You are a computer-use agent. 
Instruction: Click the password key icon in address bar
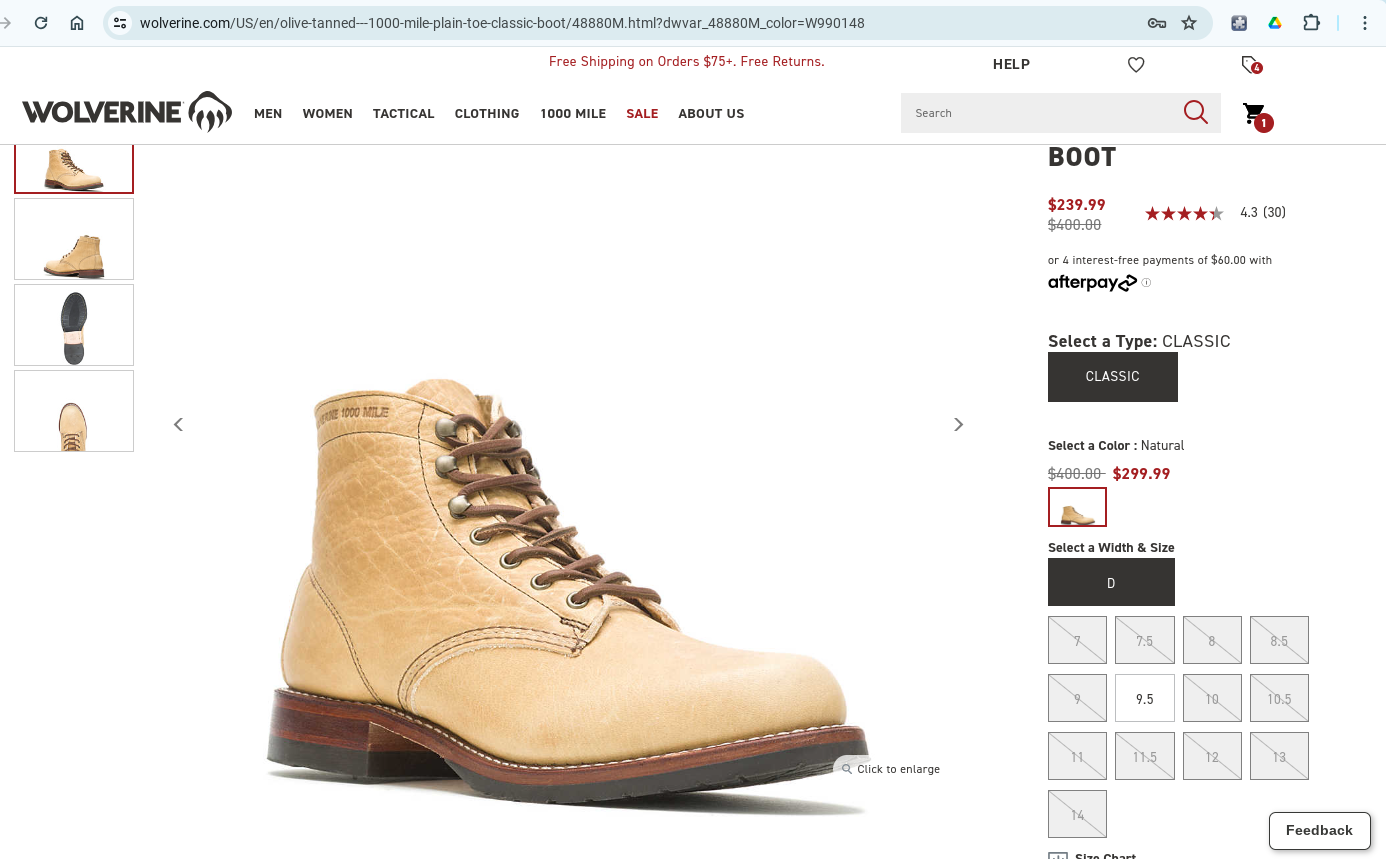tap(1157, 22)
